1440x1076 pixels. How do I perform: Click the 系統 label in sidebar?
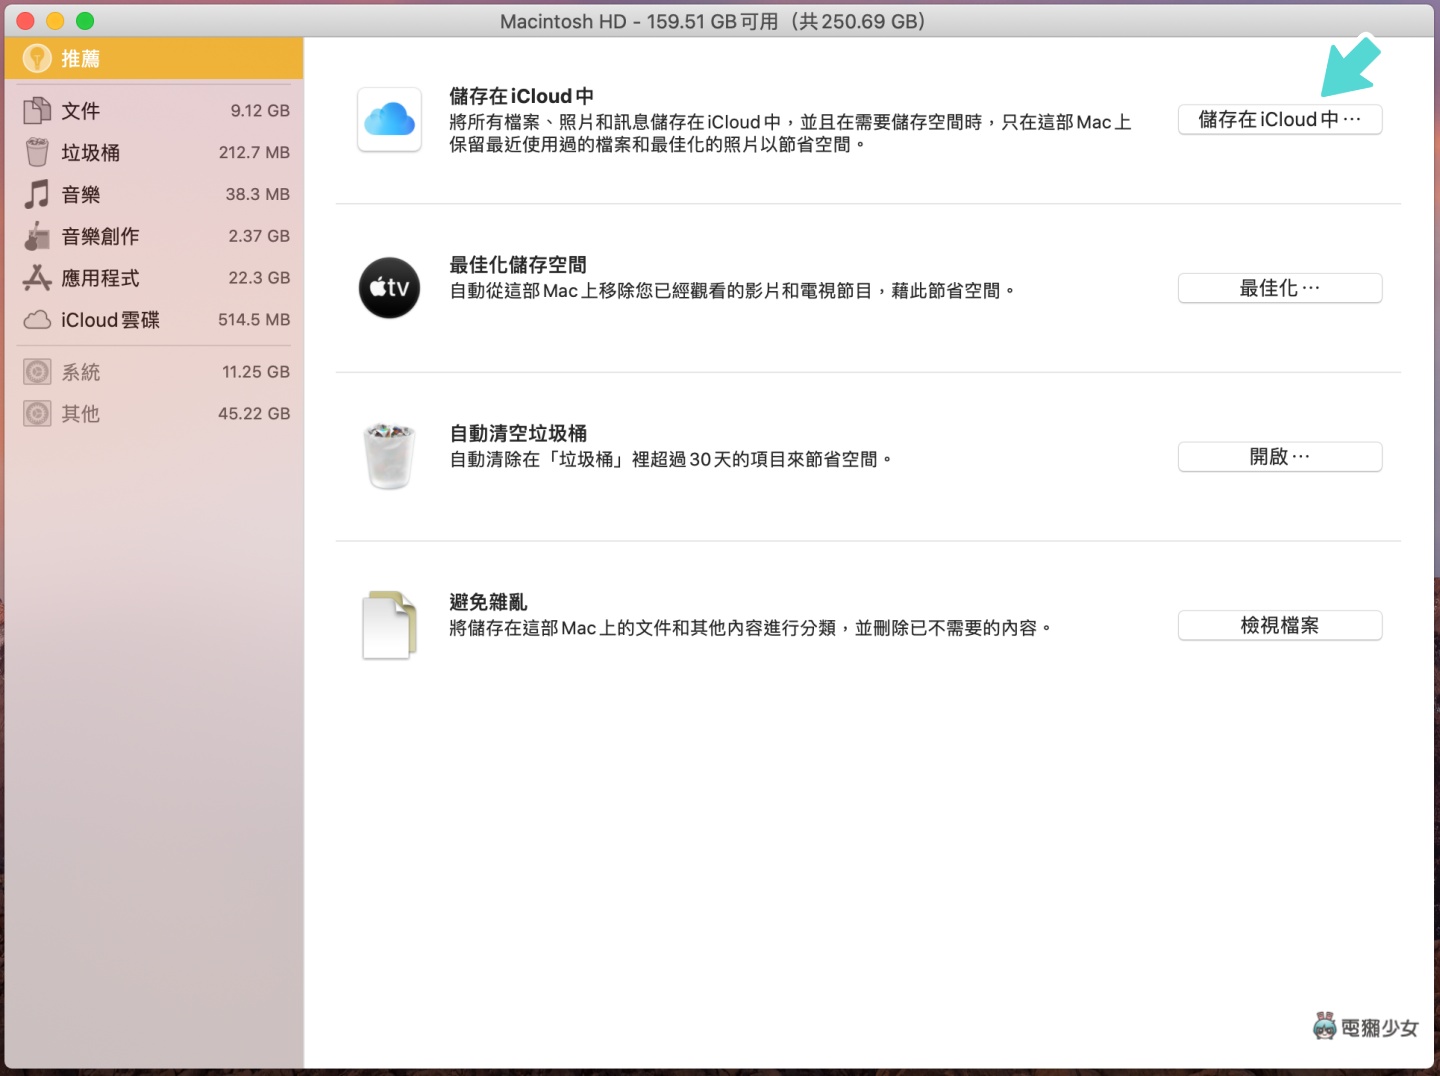(80, 373)
